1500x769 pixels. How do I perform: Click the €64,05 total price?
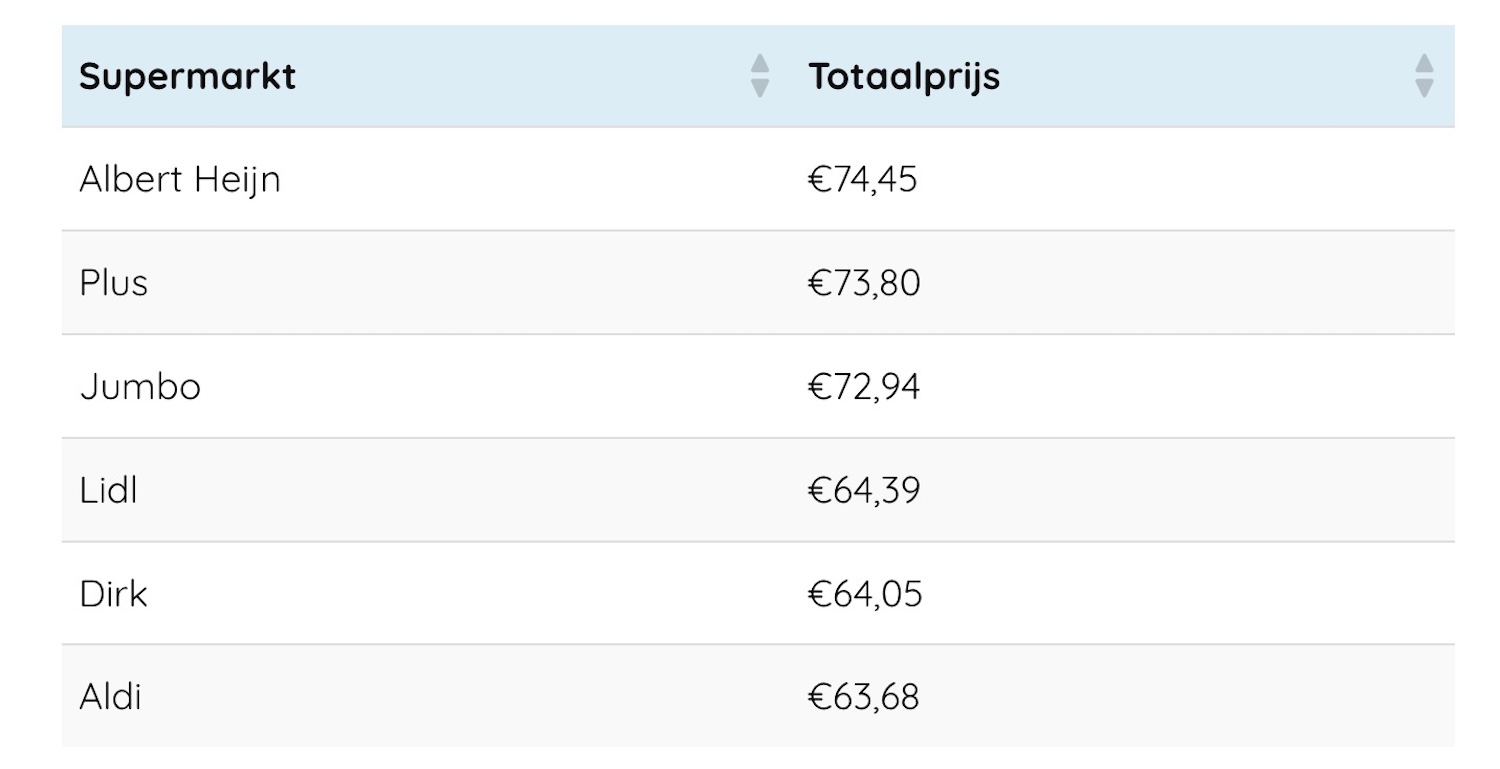click(x=864, y=594)
